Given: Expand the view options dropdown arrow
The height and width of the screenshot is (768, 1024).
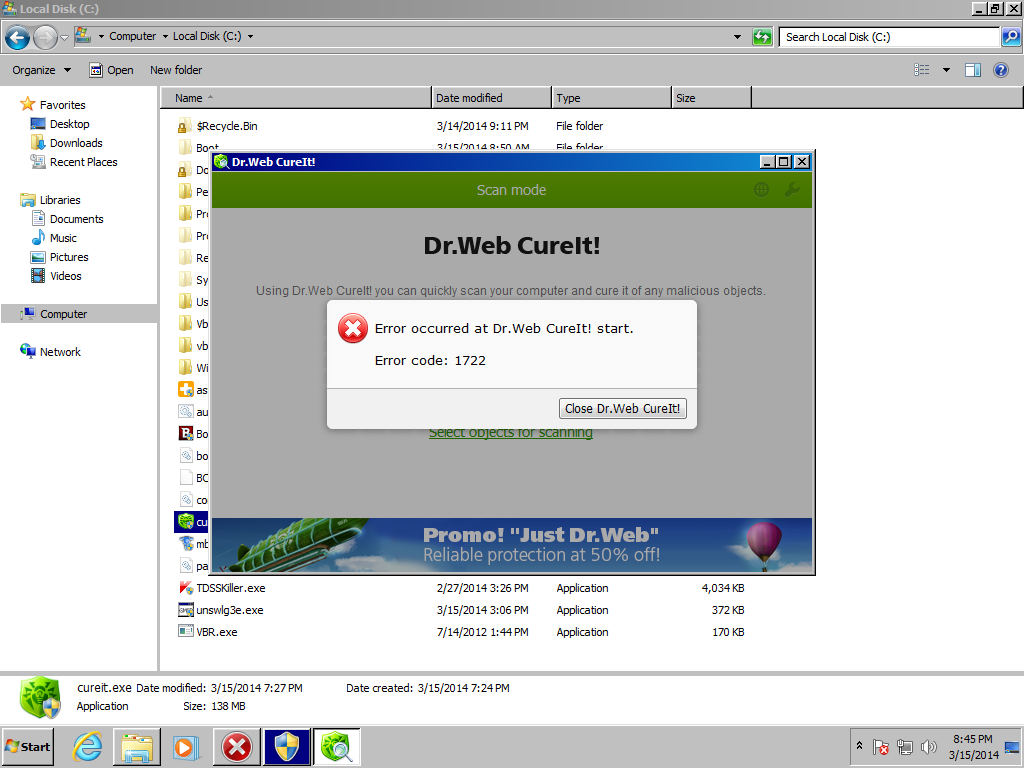Looking at the screenshot, I should point(946,70).
